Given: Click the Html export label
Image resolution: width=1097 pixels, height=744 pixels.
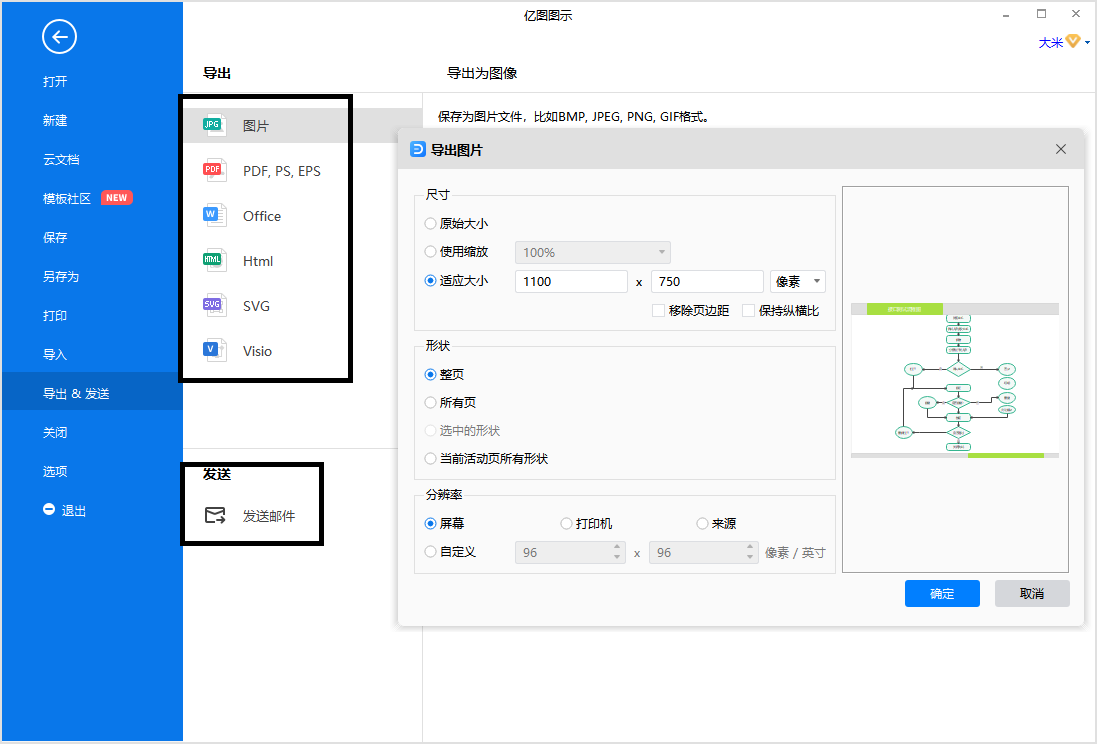Looking at the screenshot, I should (x=258, y=261).
